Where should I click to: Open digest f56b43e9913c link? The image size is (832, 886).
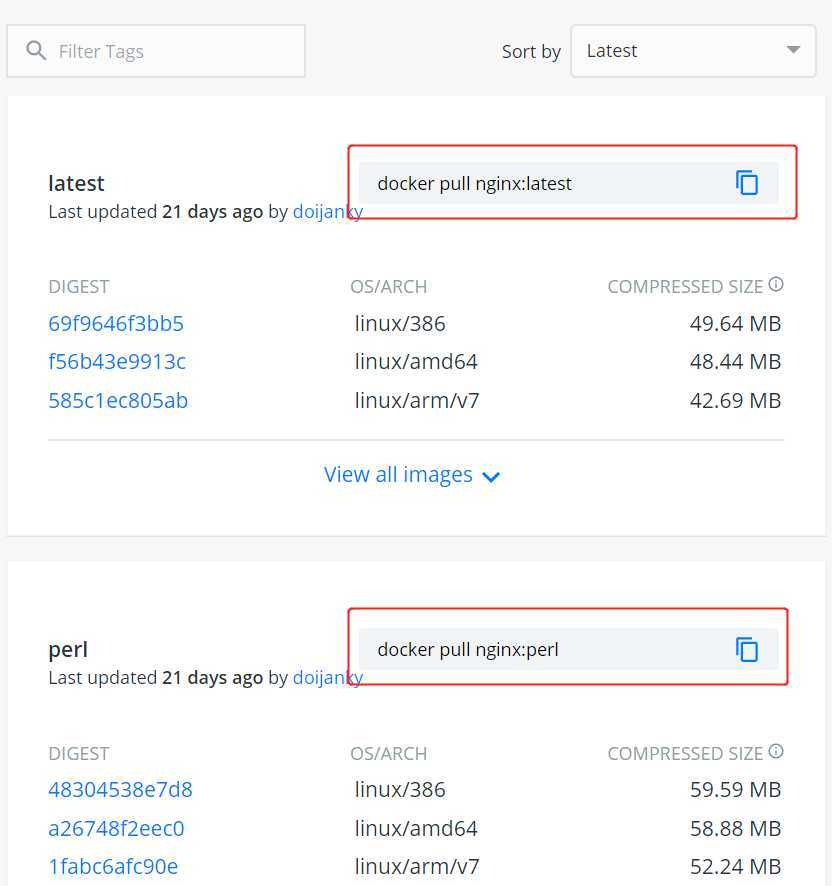click(117, 361)
